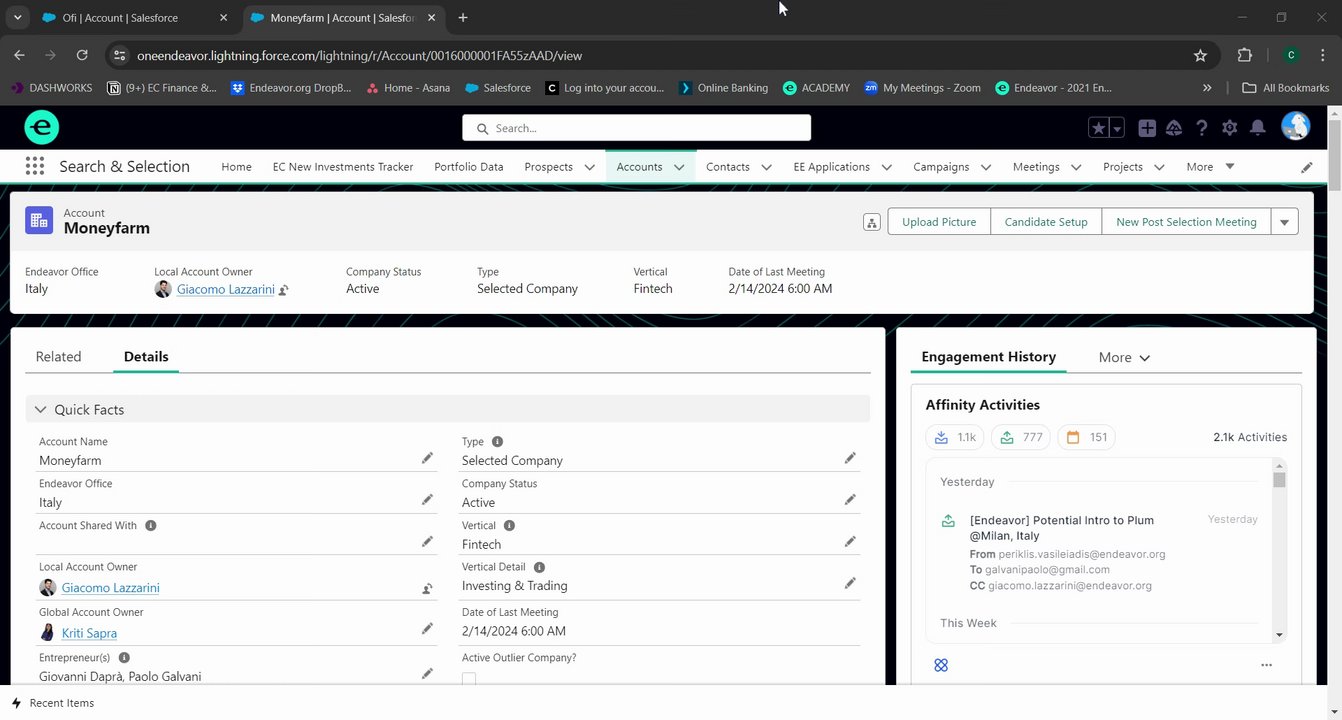The width and height of the screenshot is (1342, 720).
Task: Click the Endeavor logo icon
Action: [42, 128]
